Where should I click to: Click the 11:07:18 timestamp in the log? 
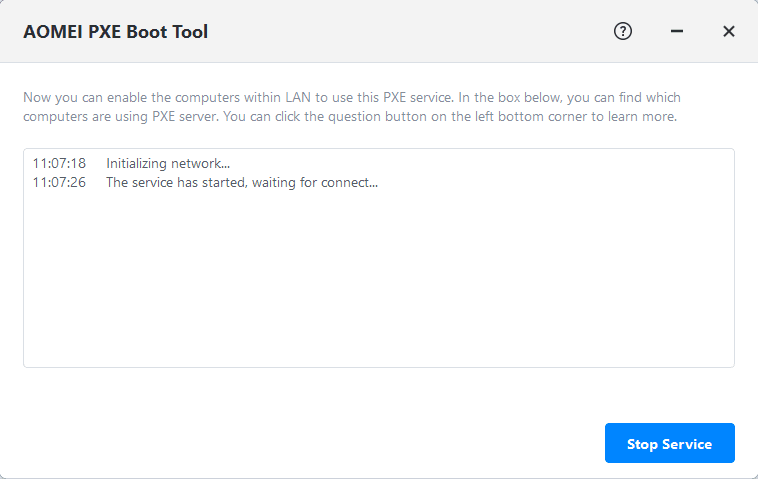pos(59,163)
